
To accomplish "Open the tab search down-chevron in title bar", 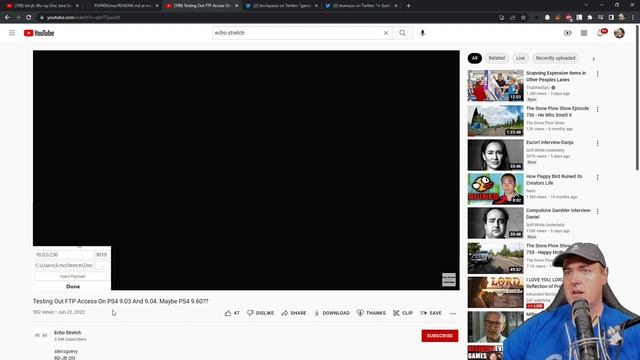I will (x=586, y=5).
